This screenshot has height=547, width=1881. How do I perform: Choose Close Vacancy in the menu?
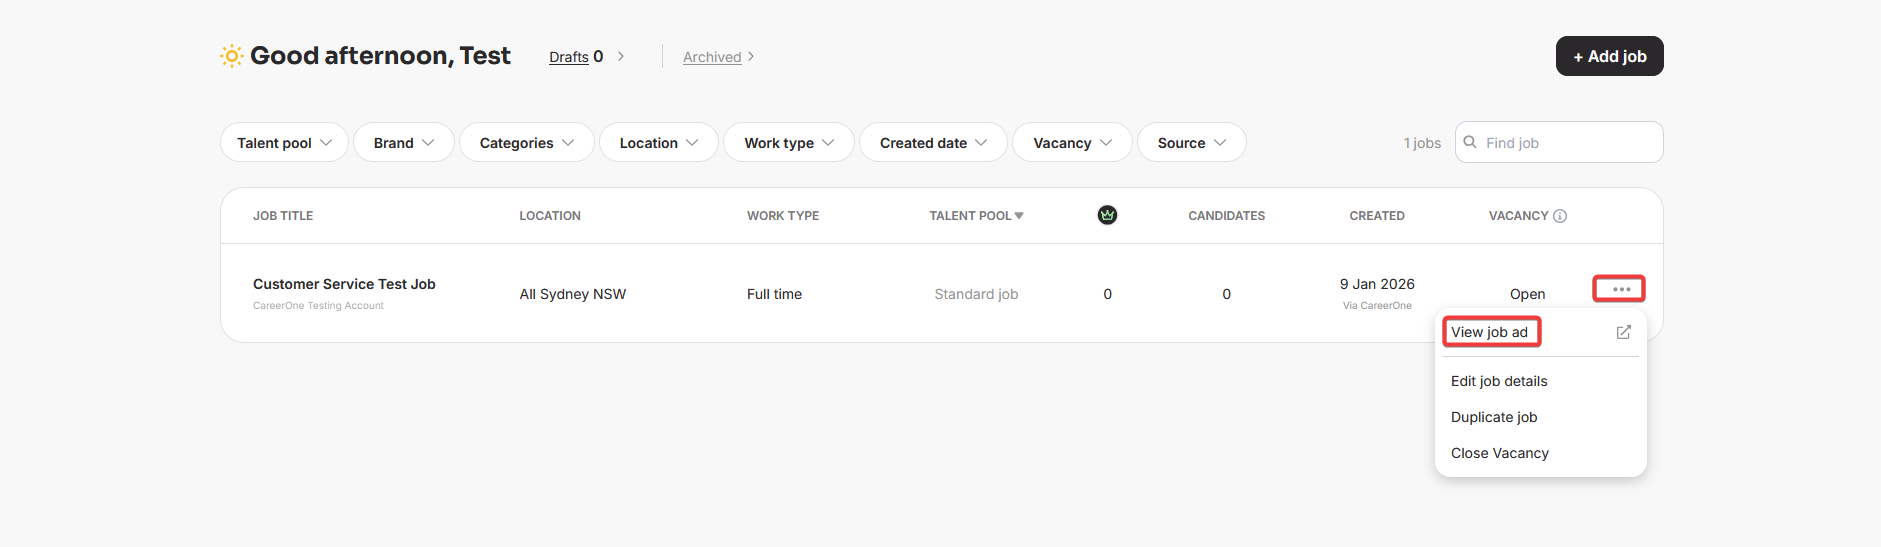pyautogui.click(x=1500, y=453)
